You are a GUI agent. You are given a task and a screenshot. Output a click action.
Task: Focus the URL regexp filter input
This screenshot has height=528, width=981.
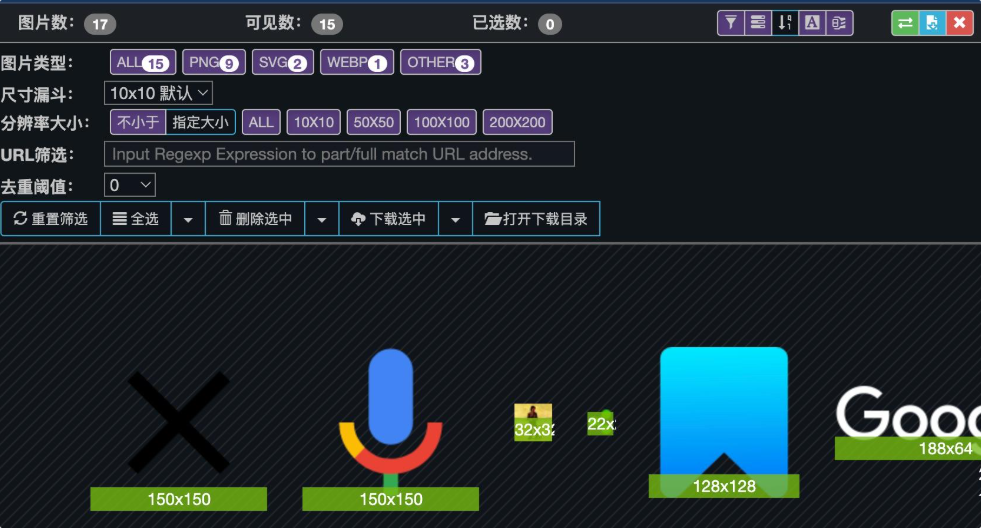pos(339,154)
